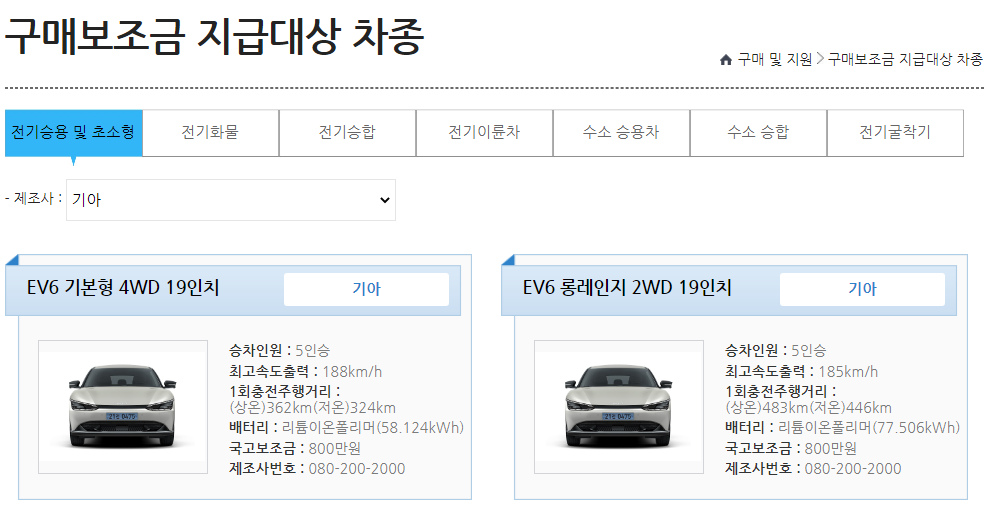Click battery value 리튬이온폴리머(58.124kWh)

373,428
